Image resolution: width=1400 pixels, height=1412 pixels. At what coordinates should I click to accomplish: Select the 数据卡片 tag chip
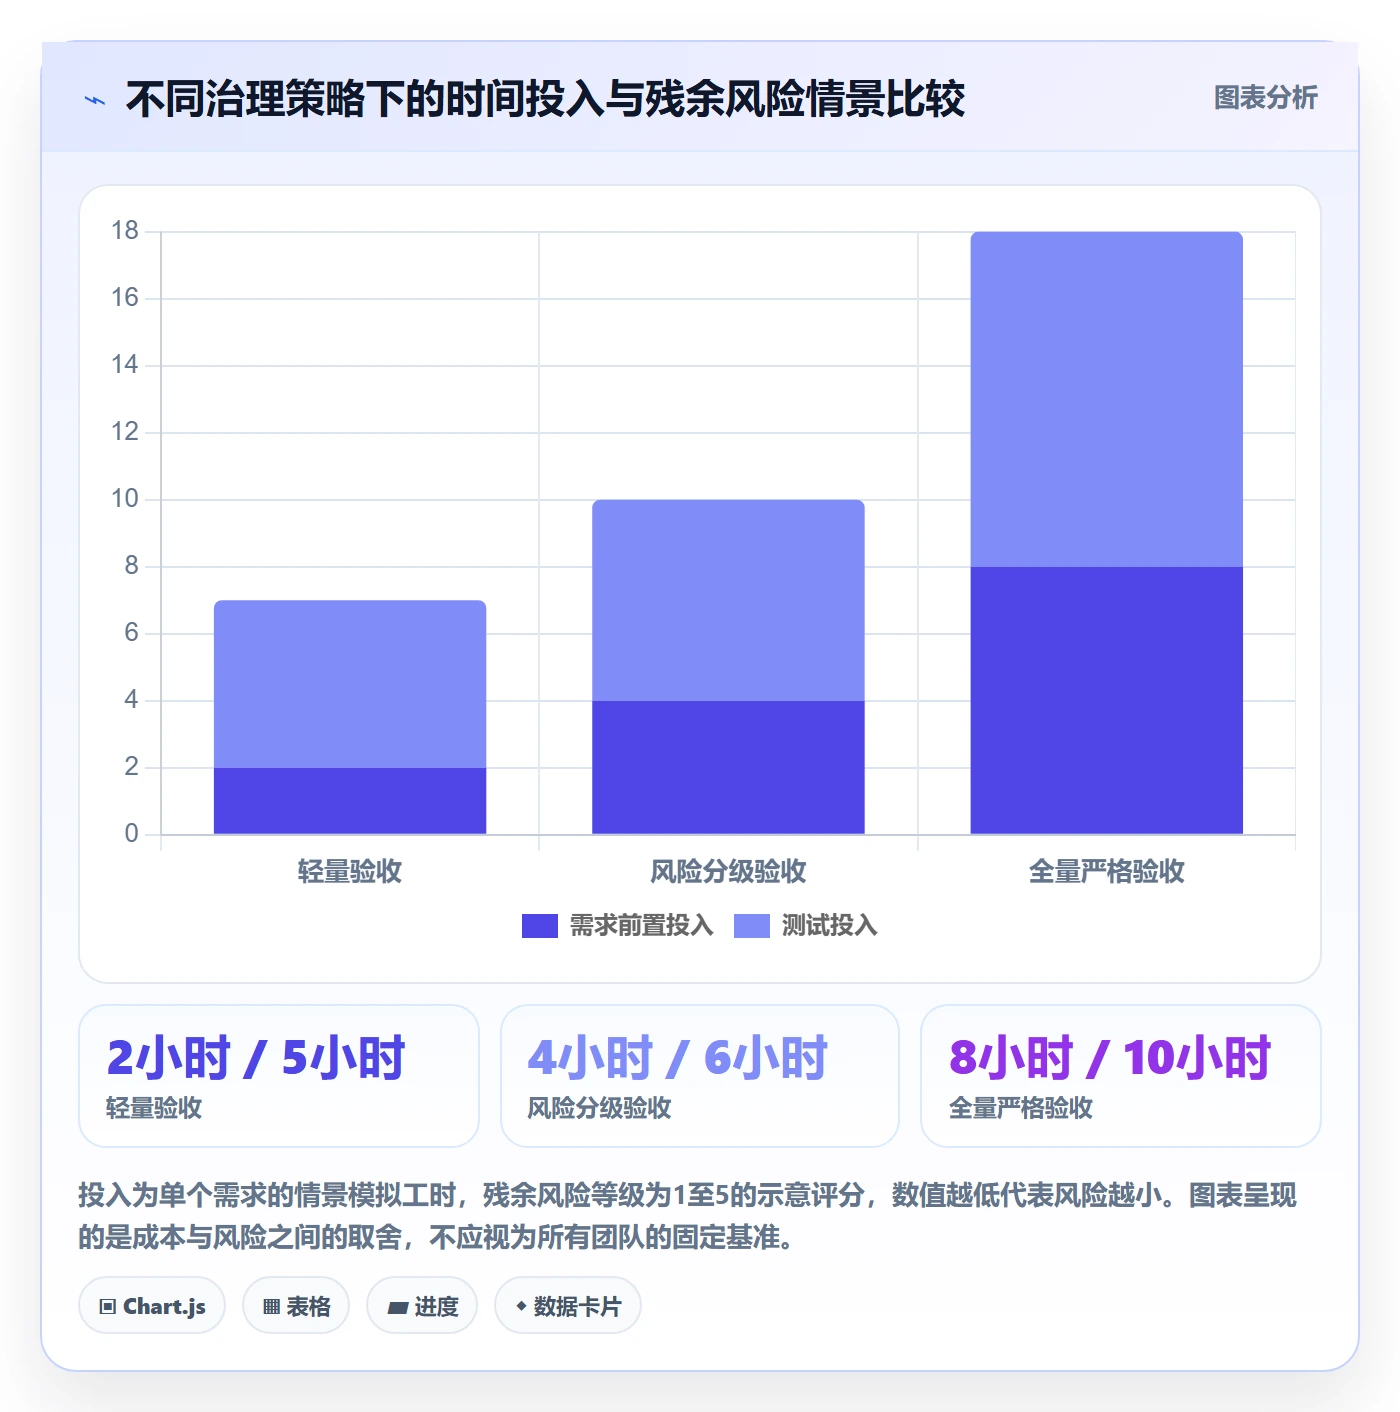point(568,1306)
